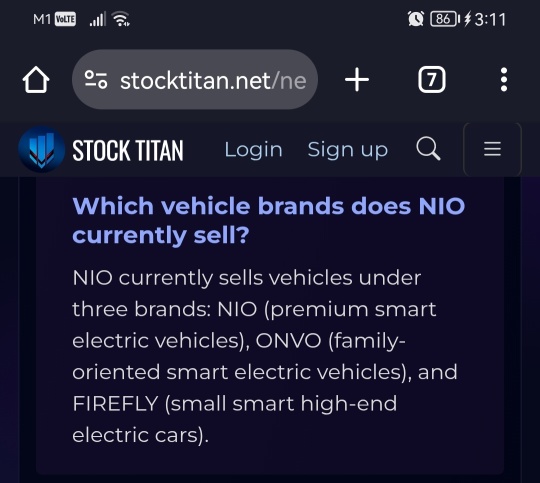Tap the Wi-Fi signal status icon
This screenshot has height=483, width=540.
coord(122,19)
